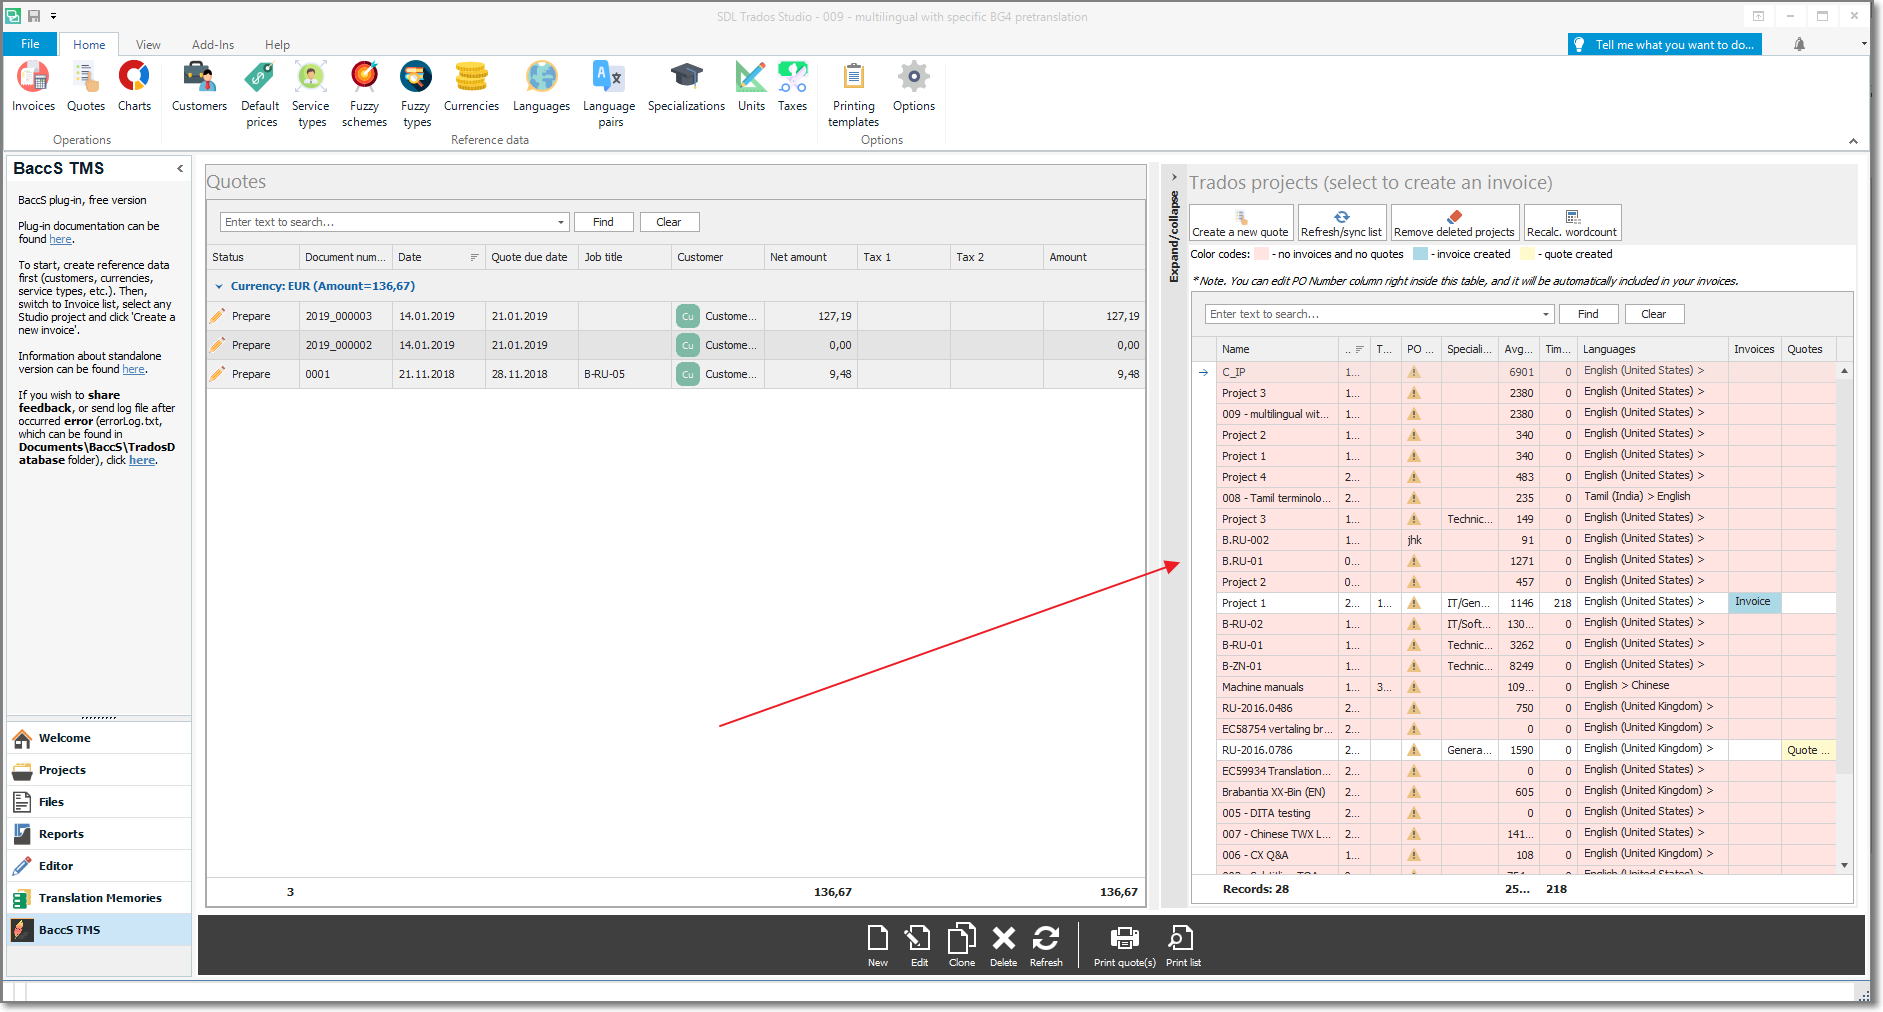Open the Help ribbon tab
The height and width of the screenshot is (1012, 1883).
277,44
